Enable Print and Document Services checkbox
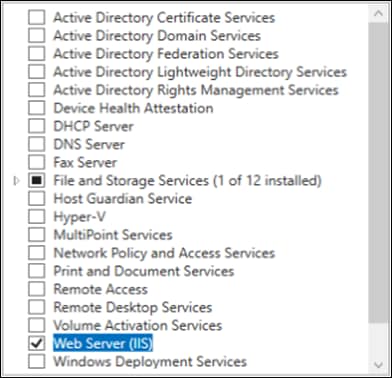392x378 pixels. pyautogui.click(x=37, y=271)
